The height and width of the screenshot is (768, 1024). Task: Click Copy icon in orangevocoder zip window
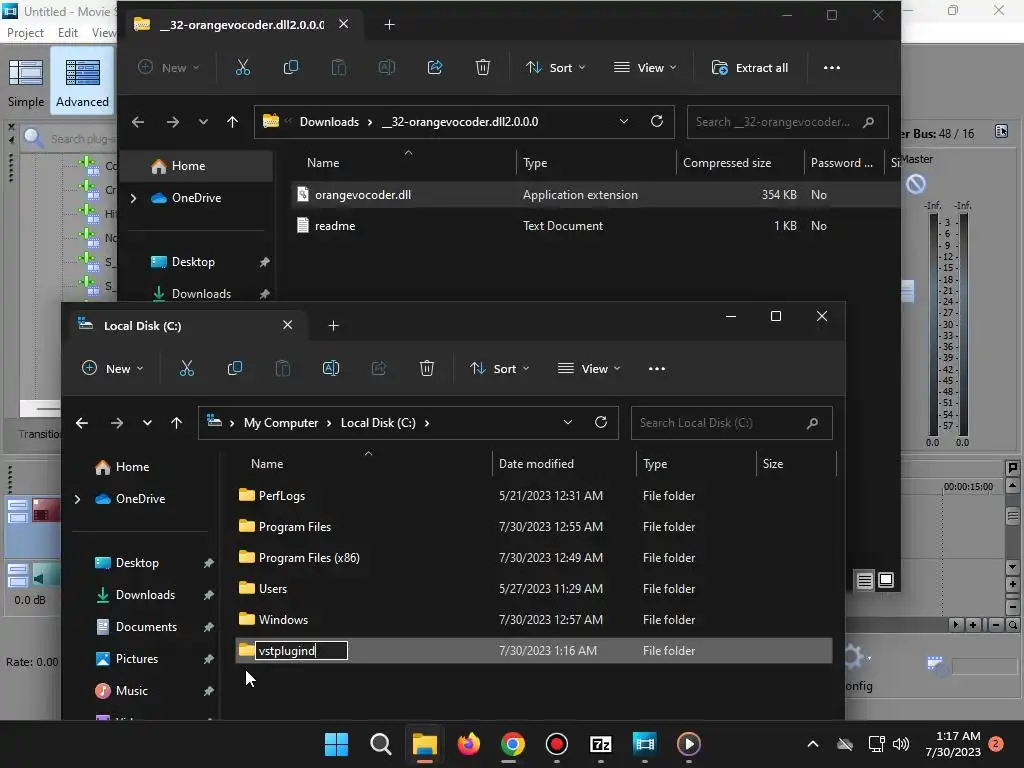click(x=291, y=67)
